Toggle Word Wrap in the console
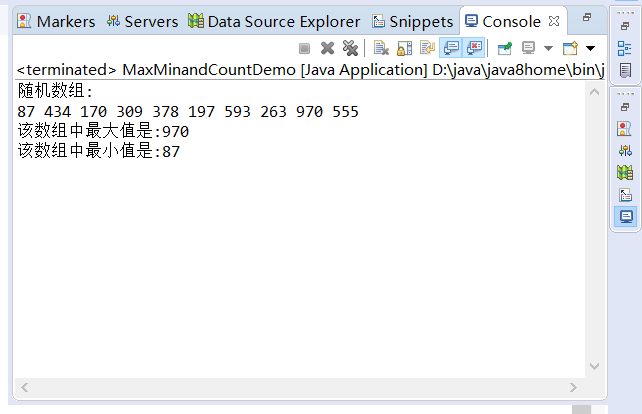This screenshot has width=642, height=414. pyautogui.click(x=427, y=48)
